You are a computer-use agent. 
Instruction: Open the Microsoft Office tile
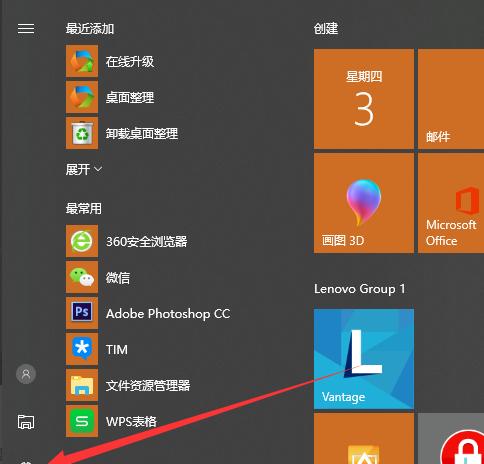tap(451, 203)
